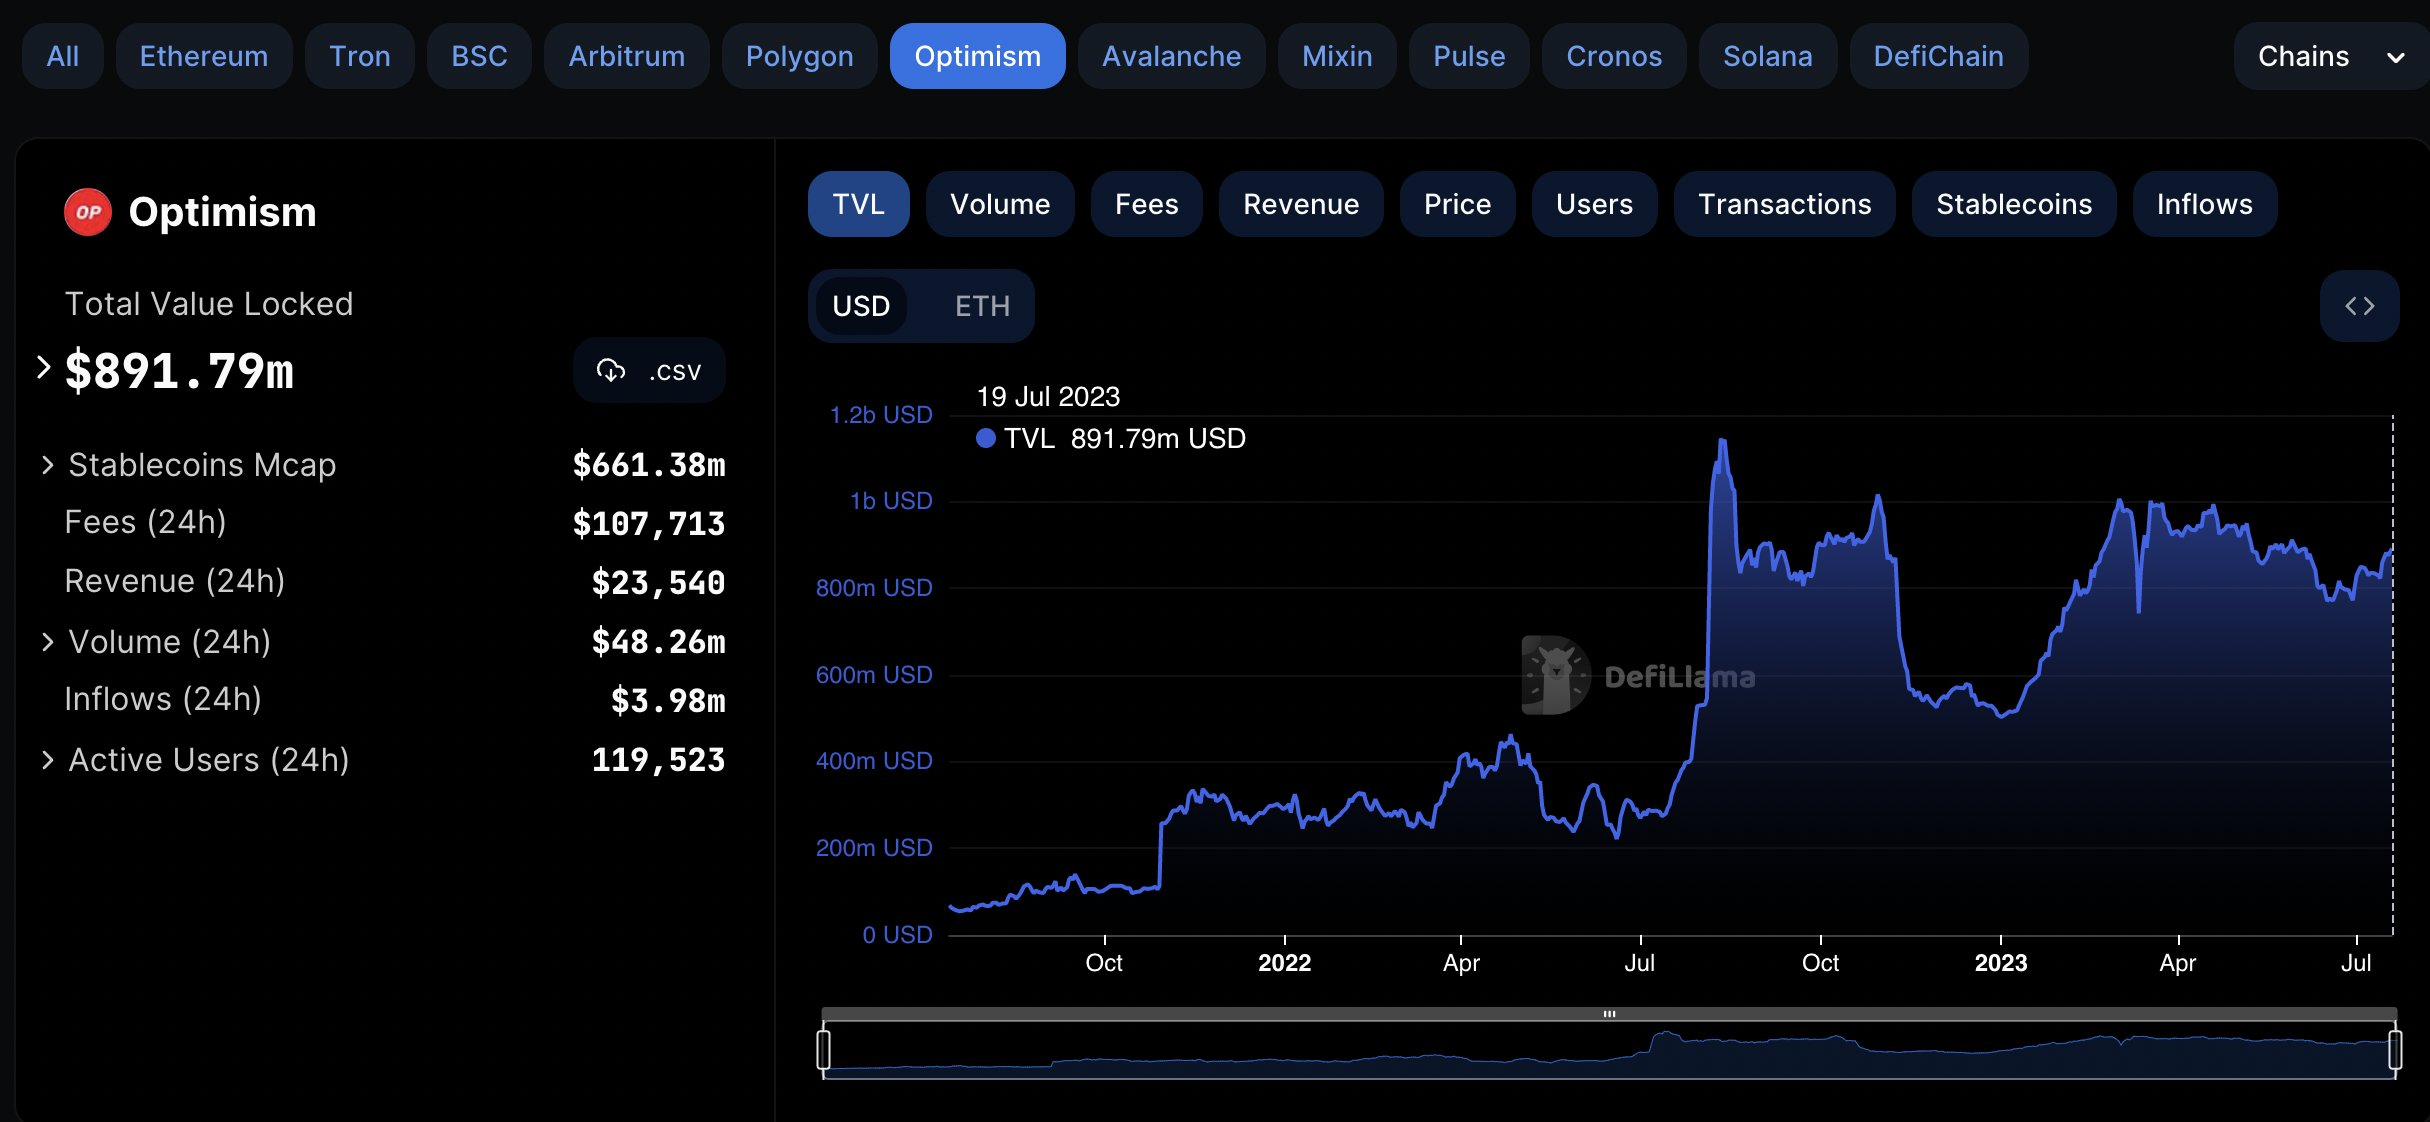This screenshot has height=1122, width=2430.
Task: Toggle the Stablecoins chart metric
Action: pos(2014,204)
